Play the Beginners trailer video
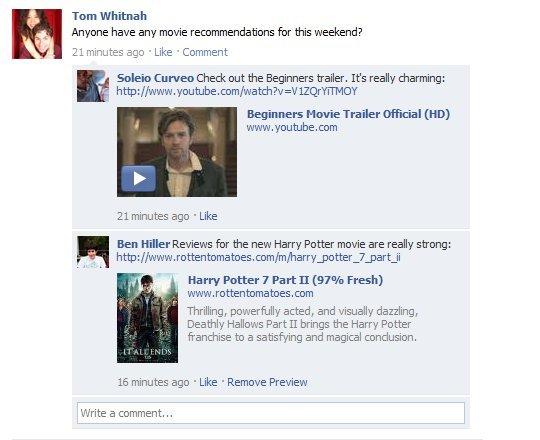540x440 pixels. pos(138,178)
